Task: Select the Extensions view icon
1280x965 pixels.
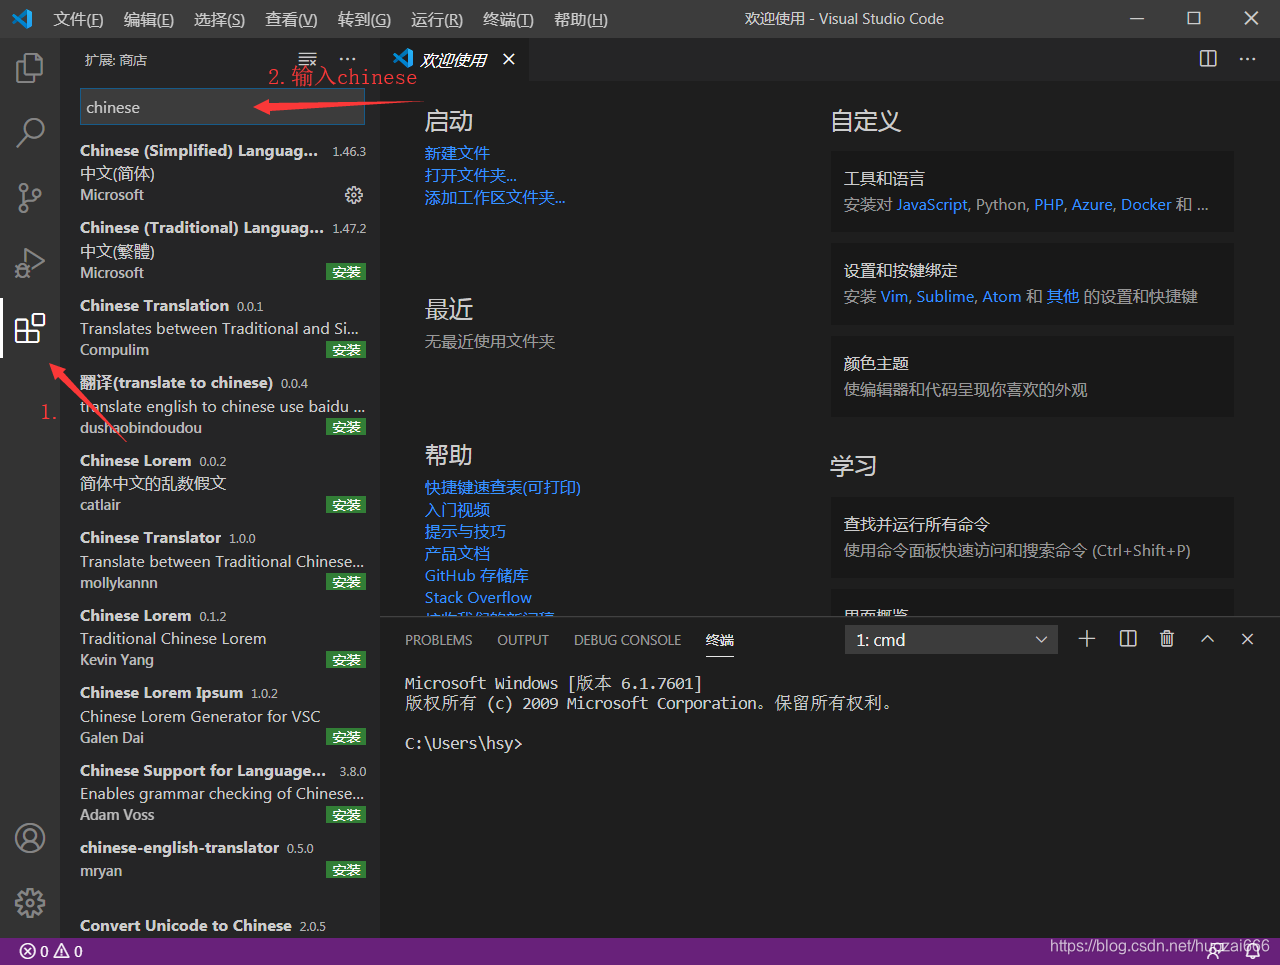Action: coord(30,328)
